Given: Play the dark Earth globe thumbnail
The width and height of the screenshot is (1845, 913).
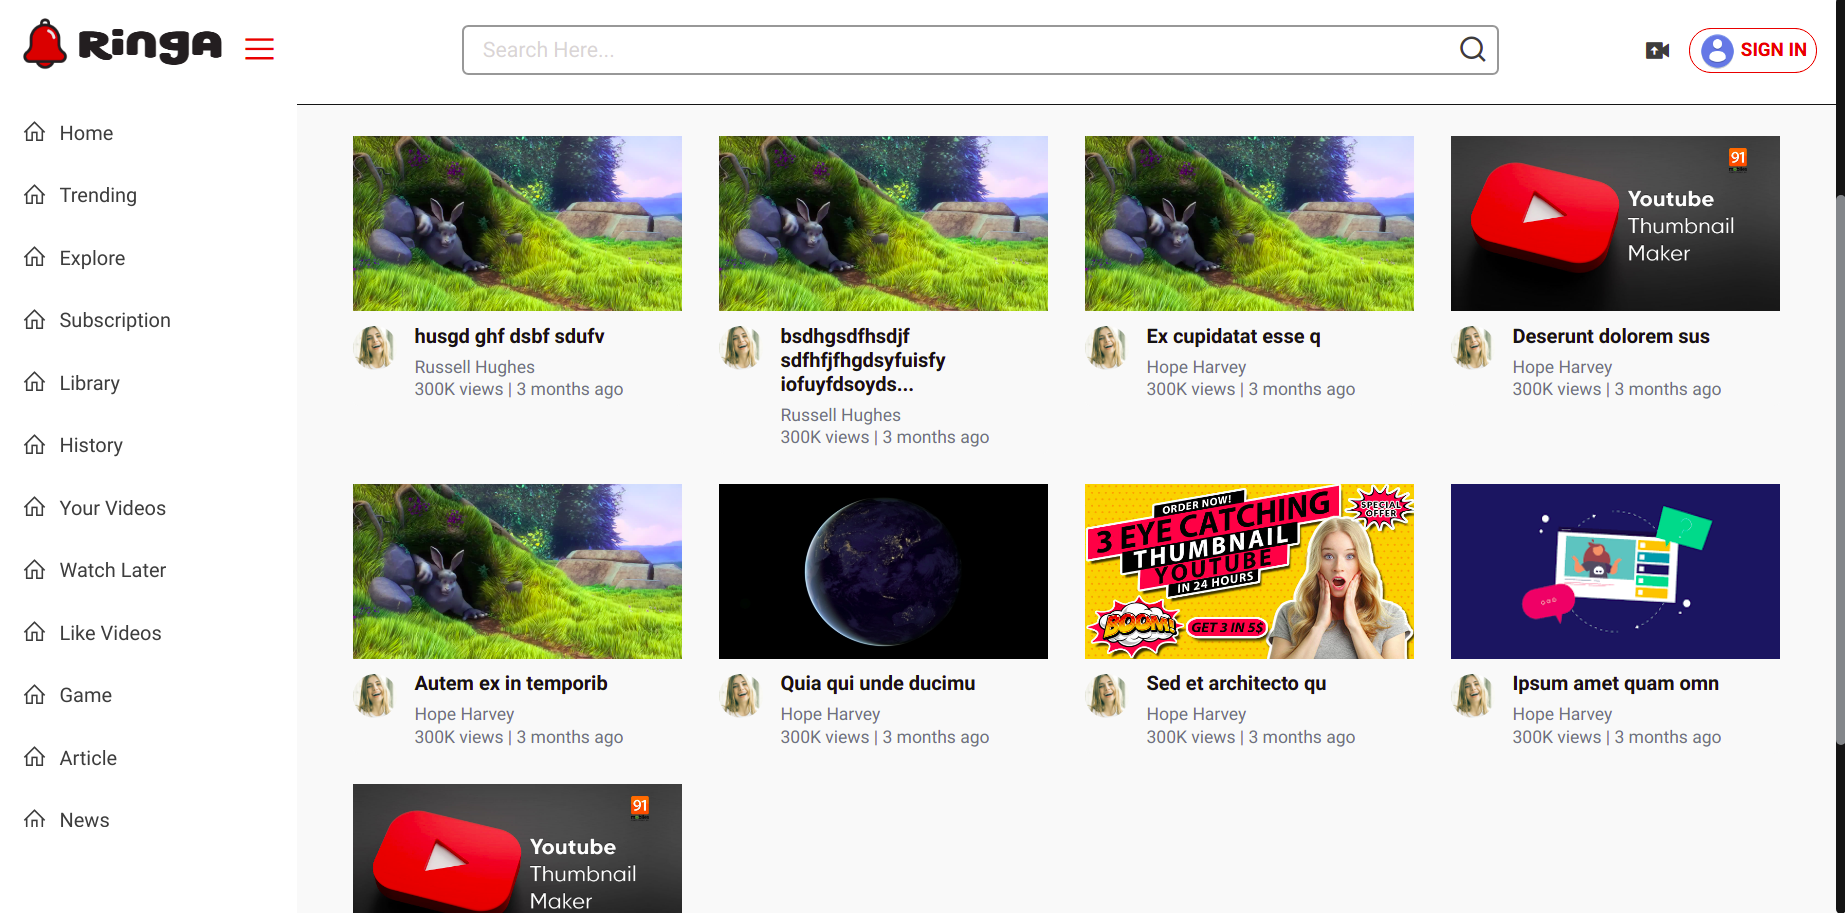Looking at the screenshot, I should point(883,571).
